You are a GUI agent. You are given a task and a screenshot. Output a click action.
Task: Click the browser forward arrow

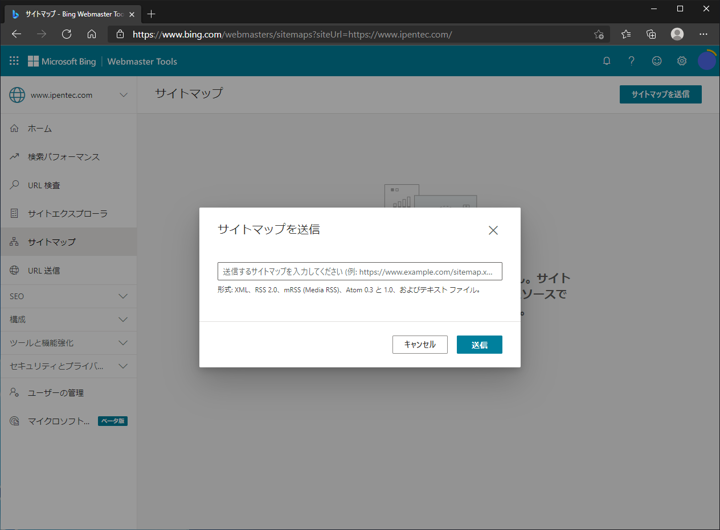tap(42, 34)
